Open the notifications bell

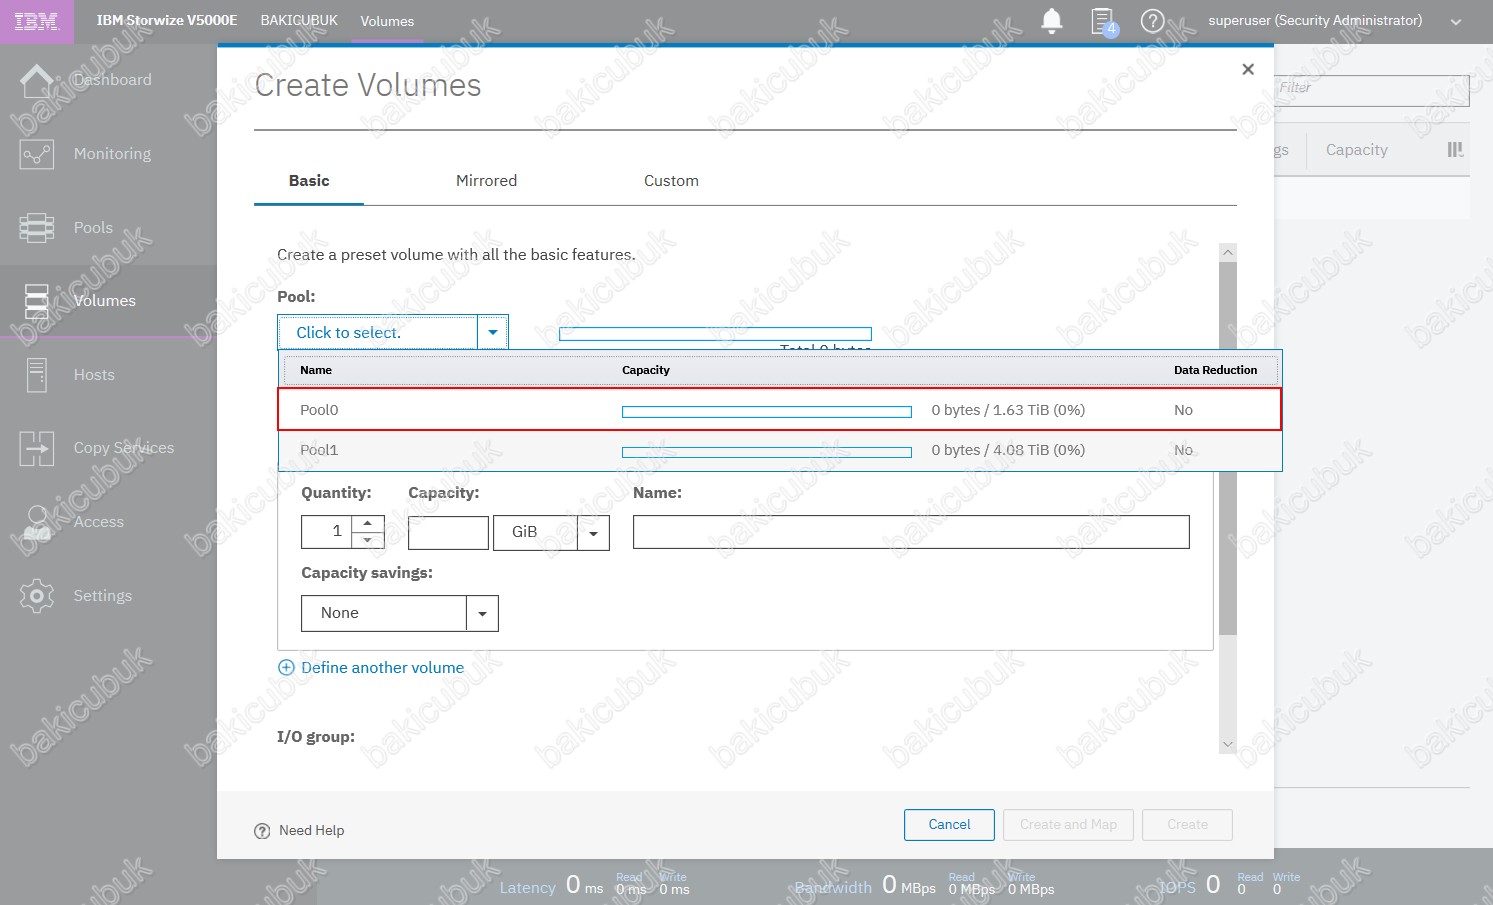point(1052,21)
